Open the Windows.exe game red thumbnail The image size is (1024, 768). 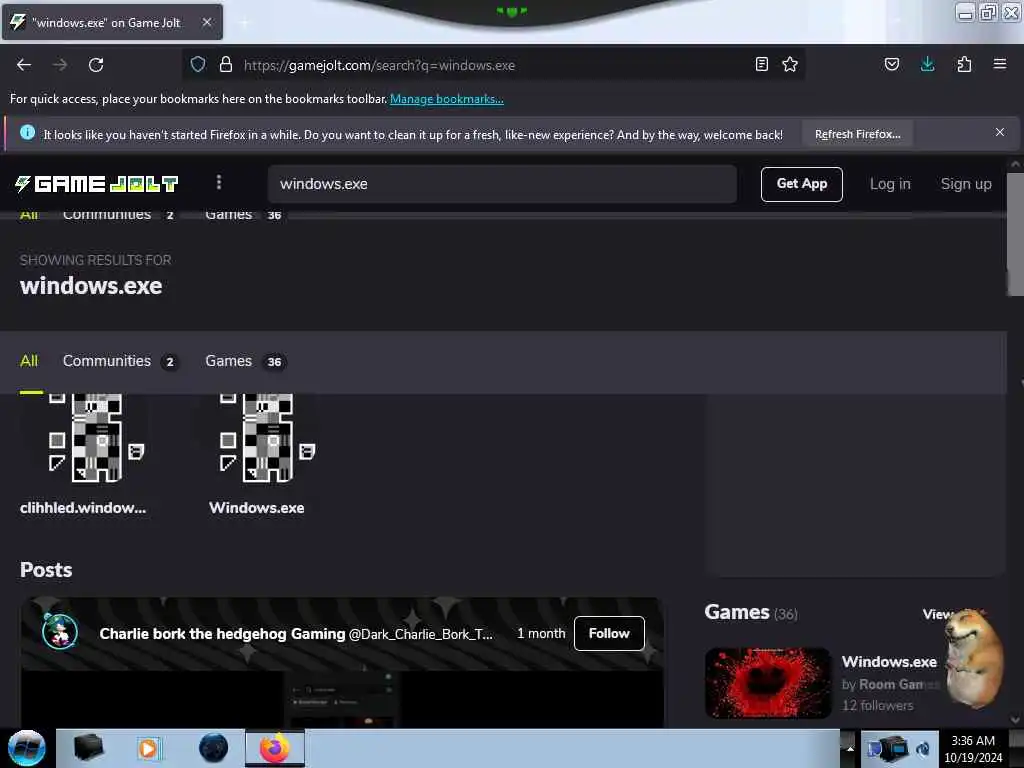click(768, 683)
